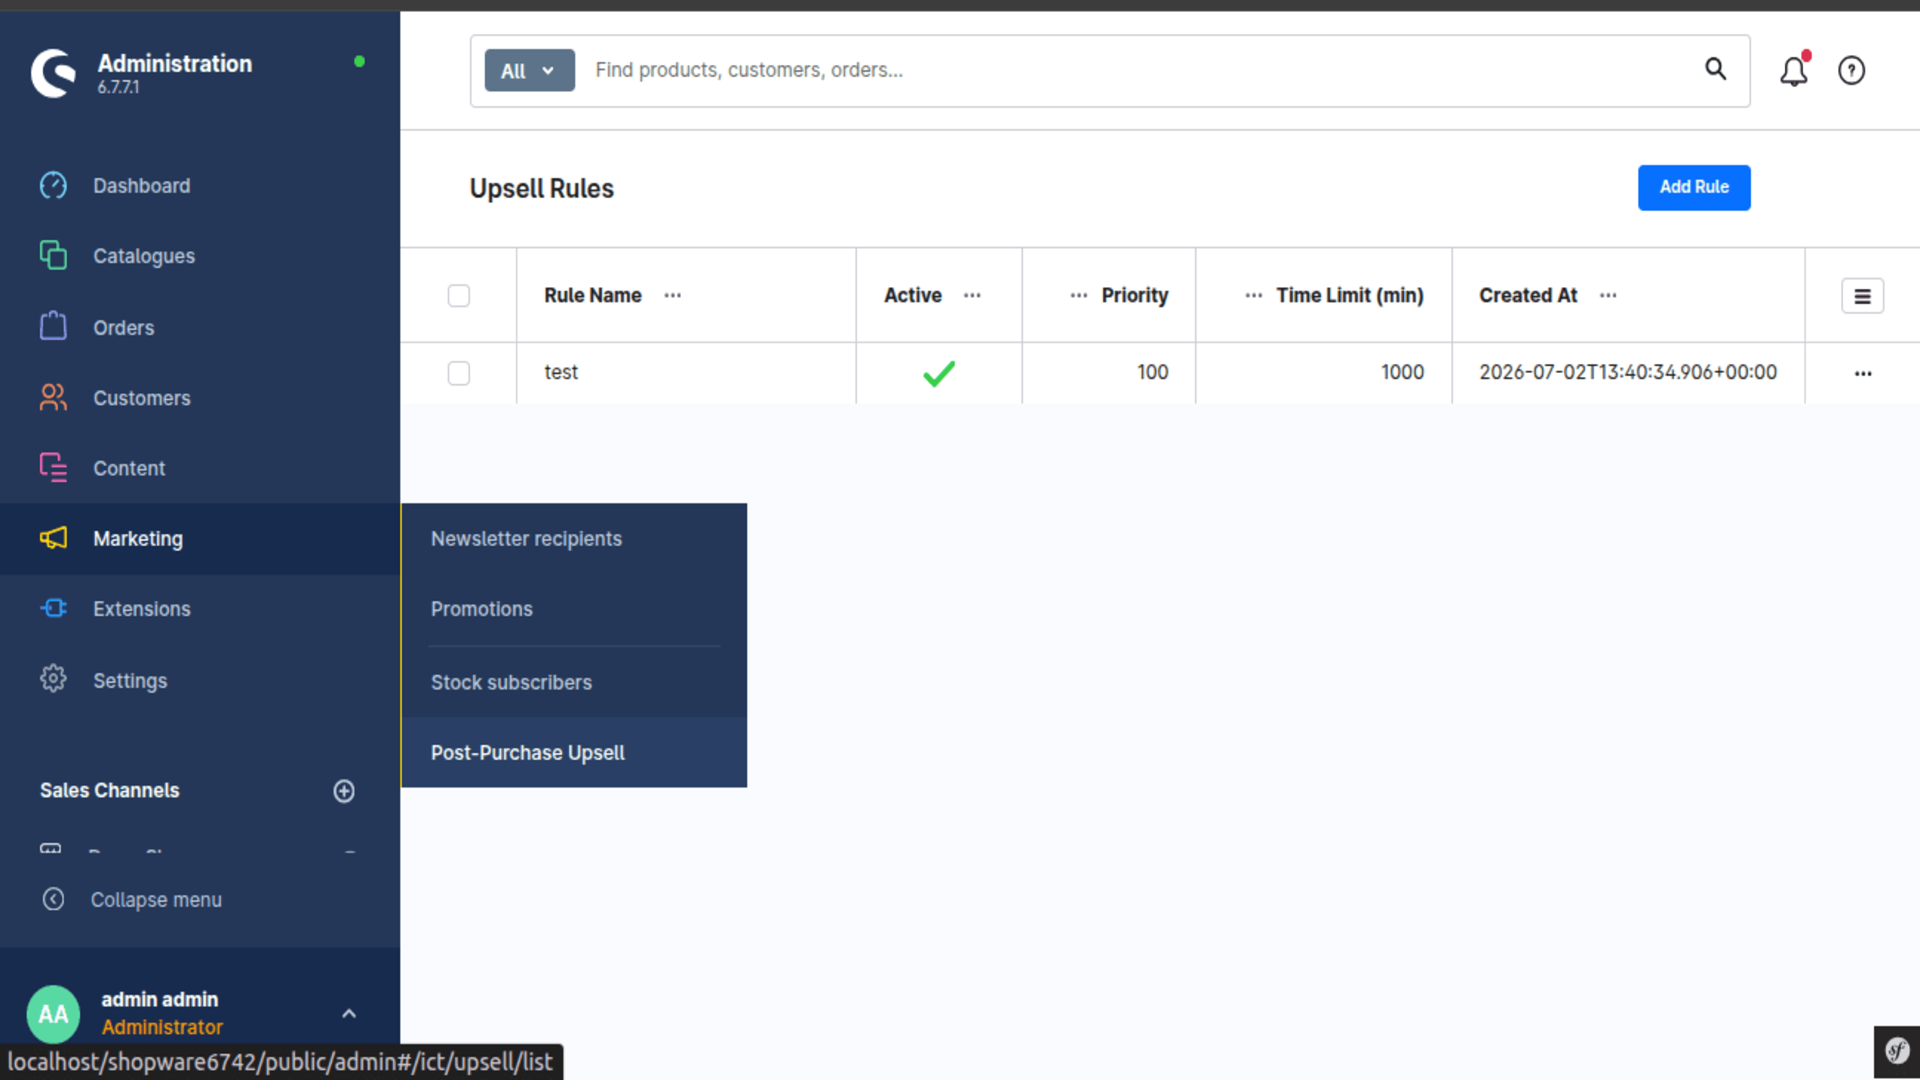Open the grid column settings menu

pyautogui.click(x=1863, y=296)
